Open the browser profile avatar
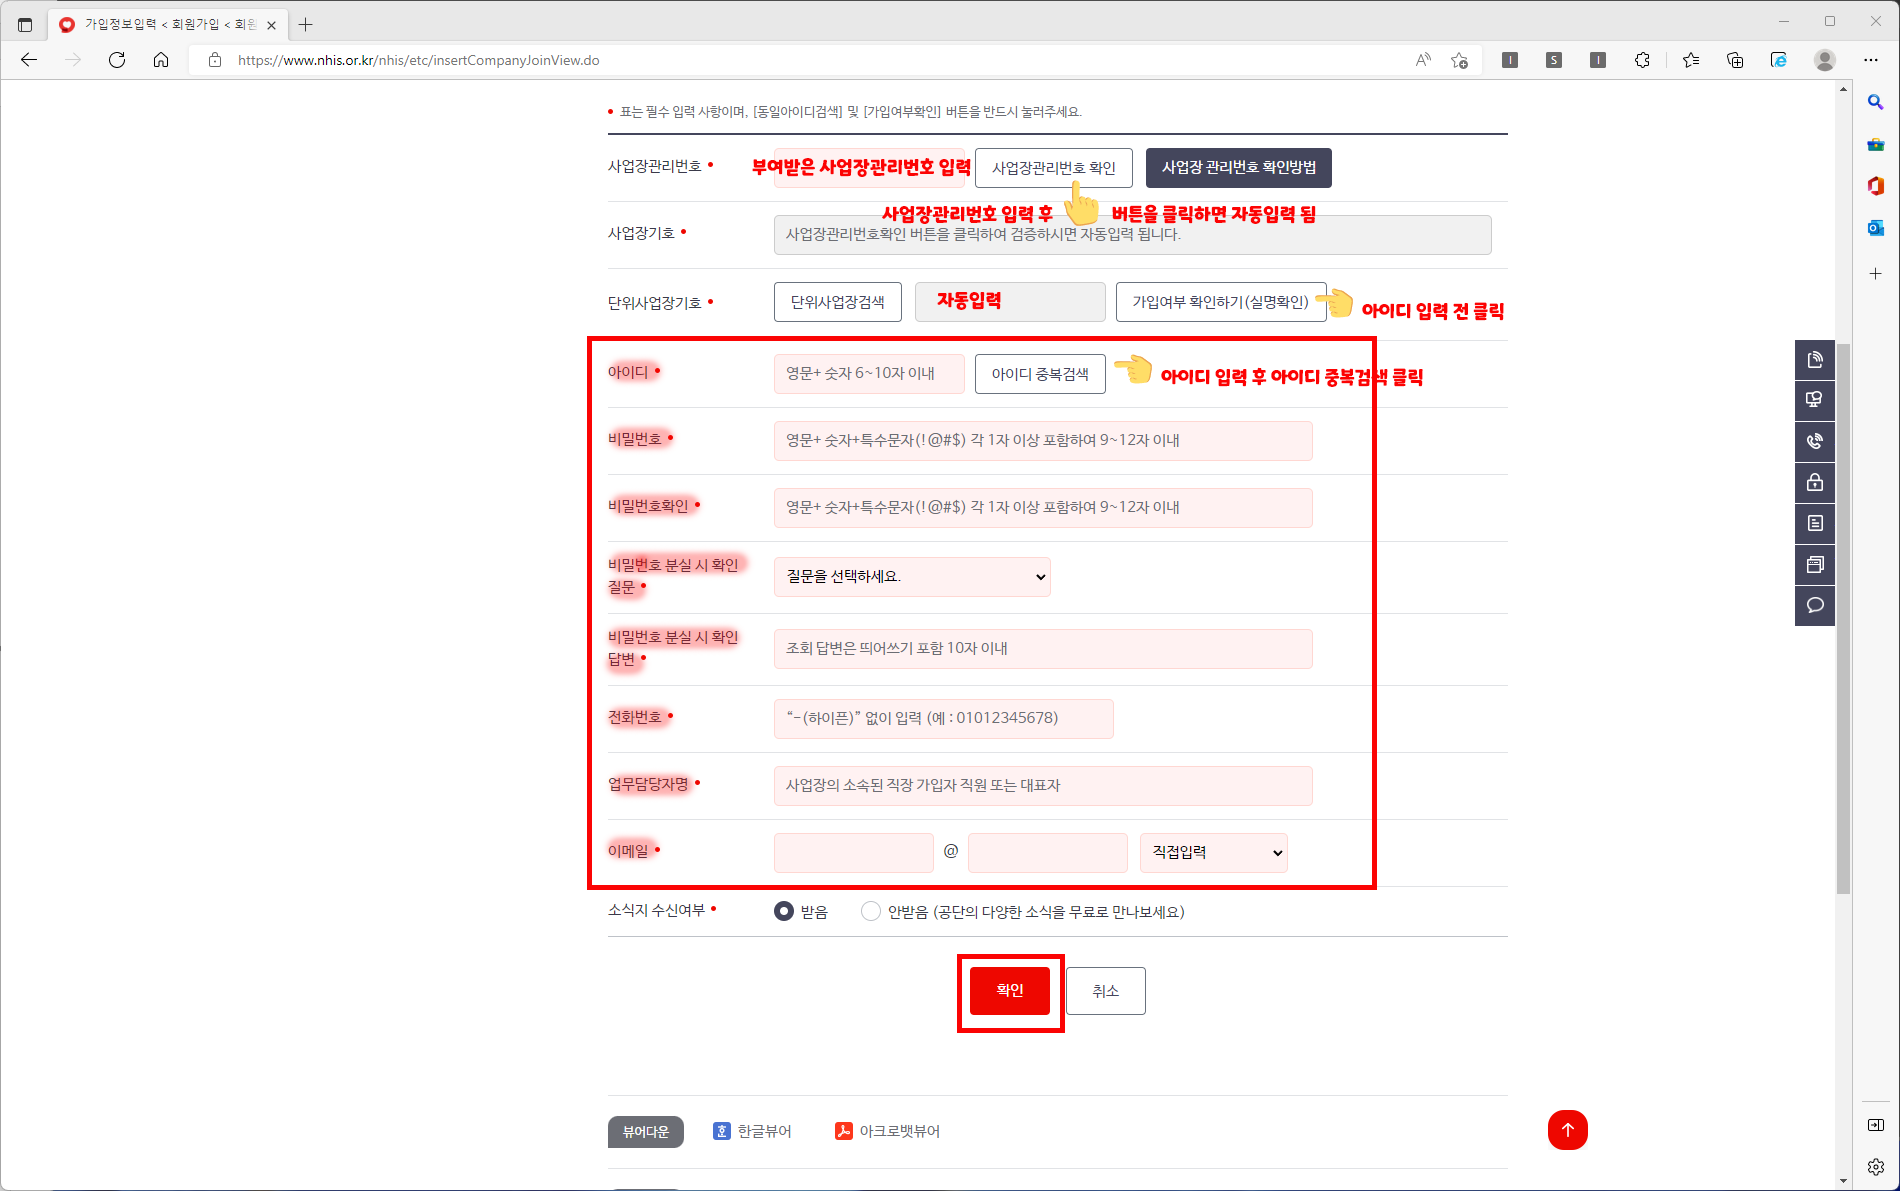This screenshot has width=1900, height=1191. [x=1825, y=60]
